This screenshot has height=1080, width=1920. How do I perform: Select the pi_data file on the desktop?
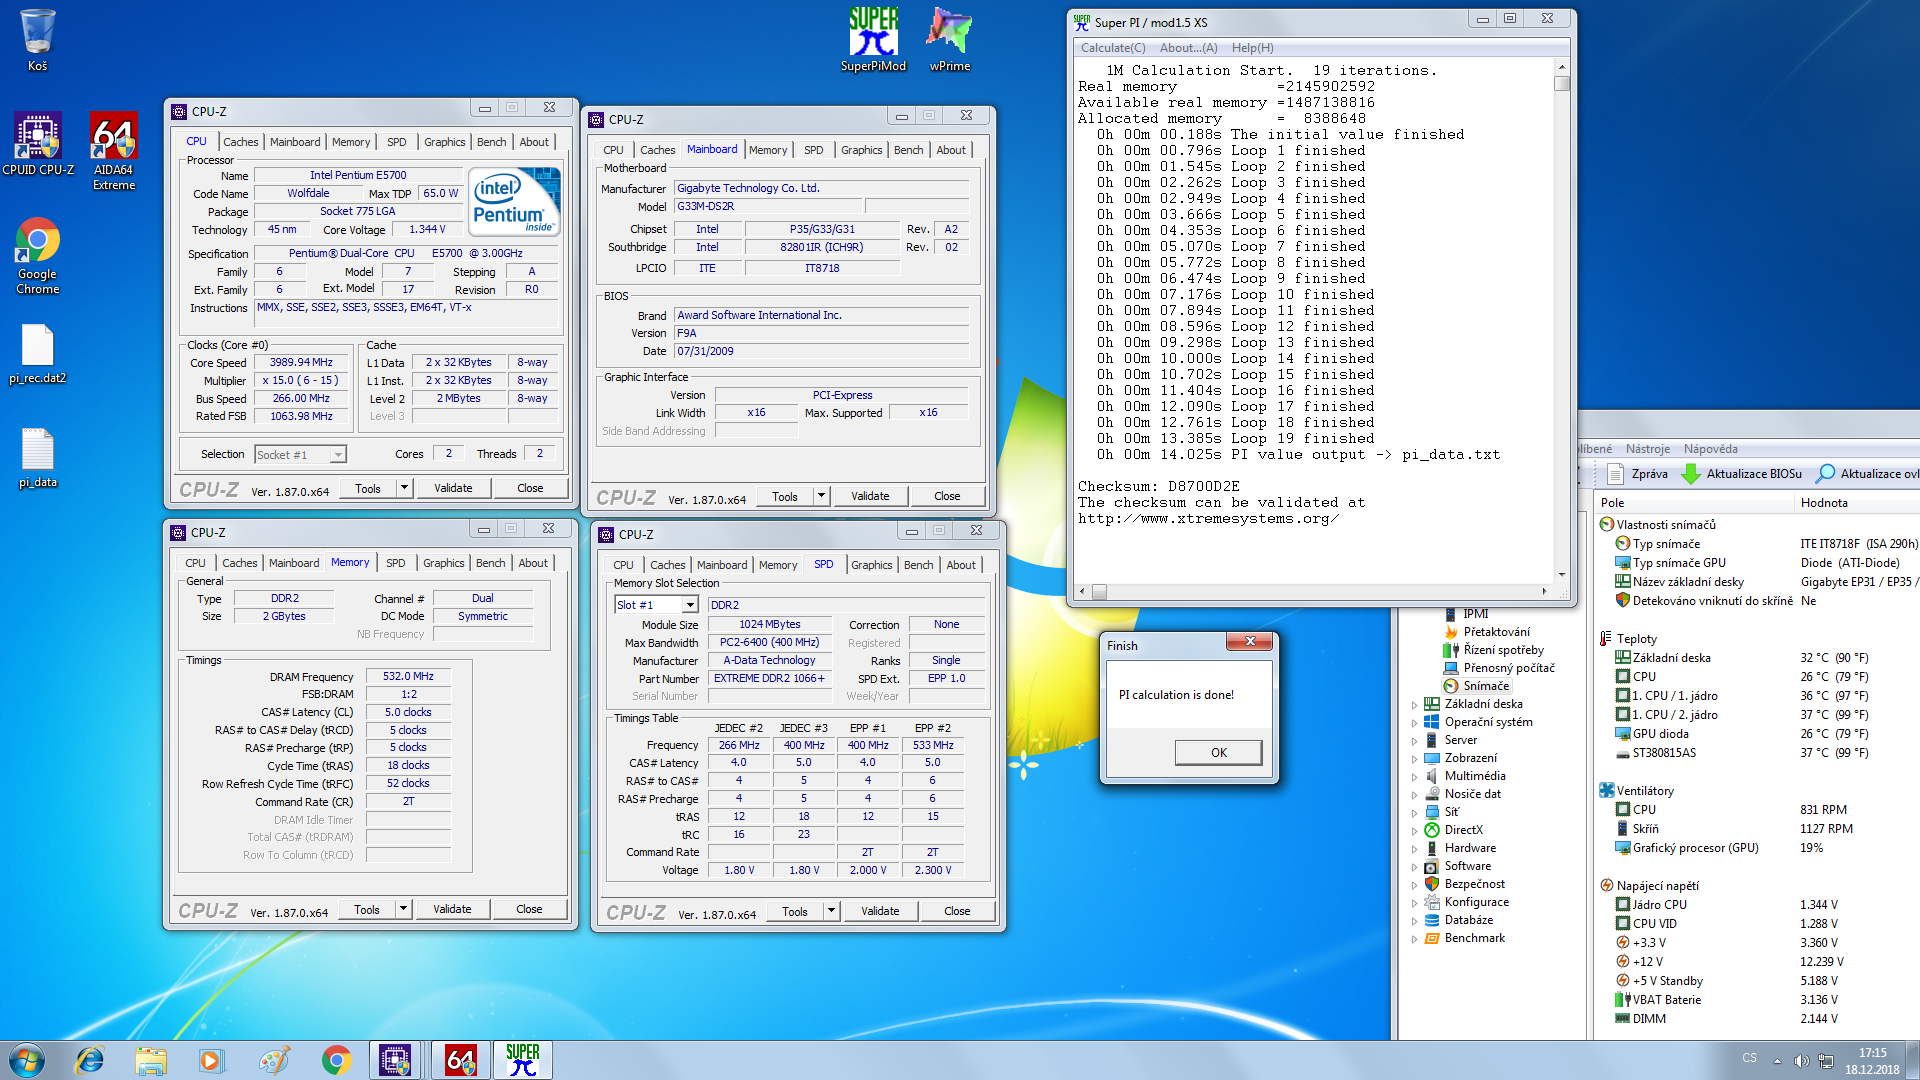(37, 457)
